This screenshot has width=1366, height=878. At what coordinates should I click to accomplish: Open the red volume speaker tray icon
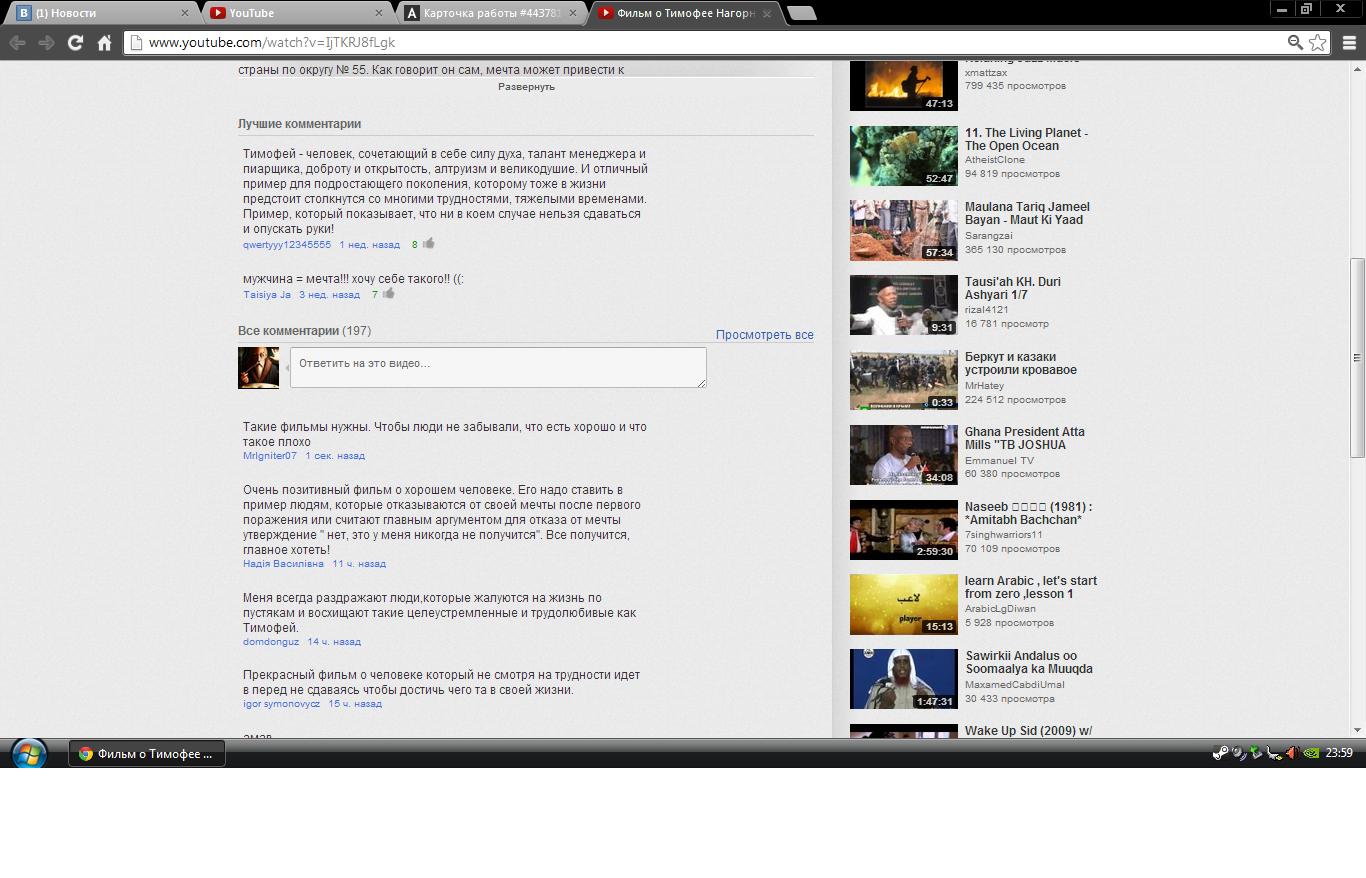[1292, 753]
